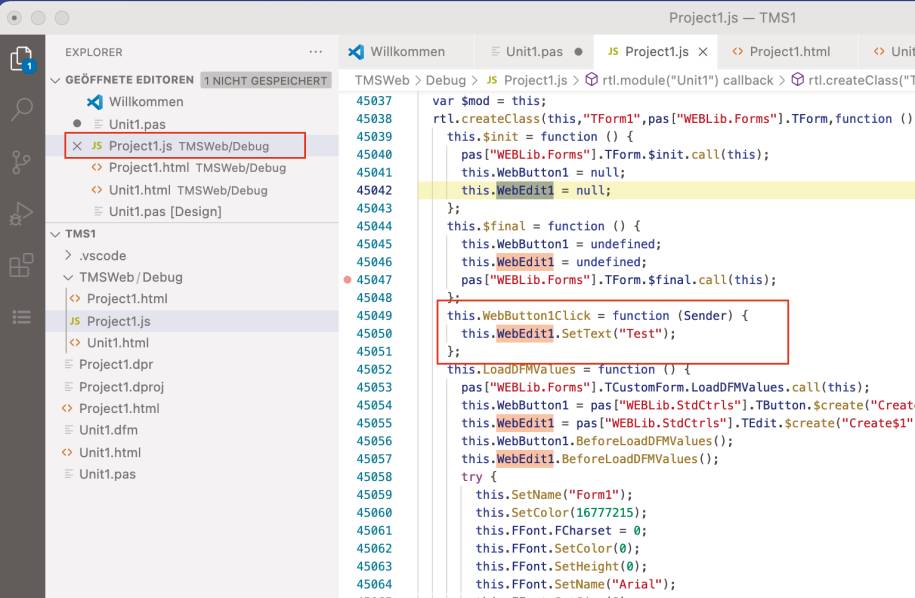Viewport: 915px width, 598px height.
Task: Open root Project1.html below Project1.dproj
Action: tap(119, 408)
